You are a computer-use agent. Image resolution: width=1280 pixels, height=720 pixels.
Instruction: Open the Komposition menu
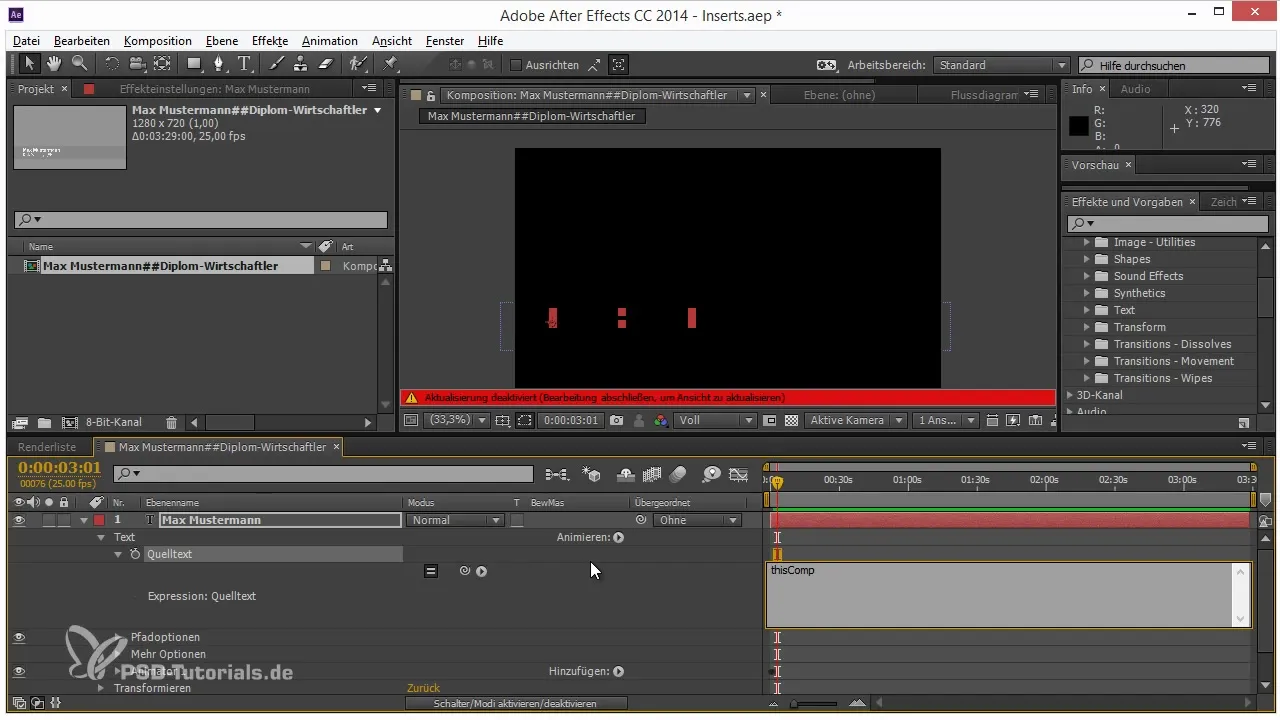click(157, 41)
